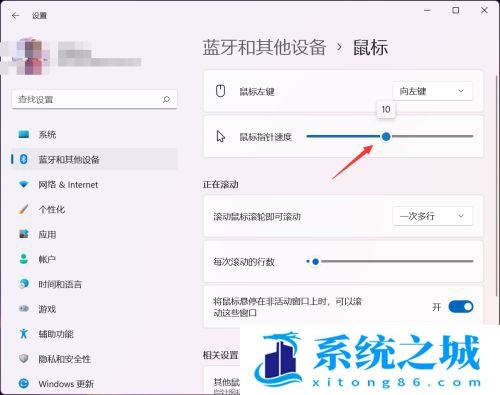The height and width of the screenshot is (395, 500).
Task: Click the search magnifier icon
Action: pos(166,99)
